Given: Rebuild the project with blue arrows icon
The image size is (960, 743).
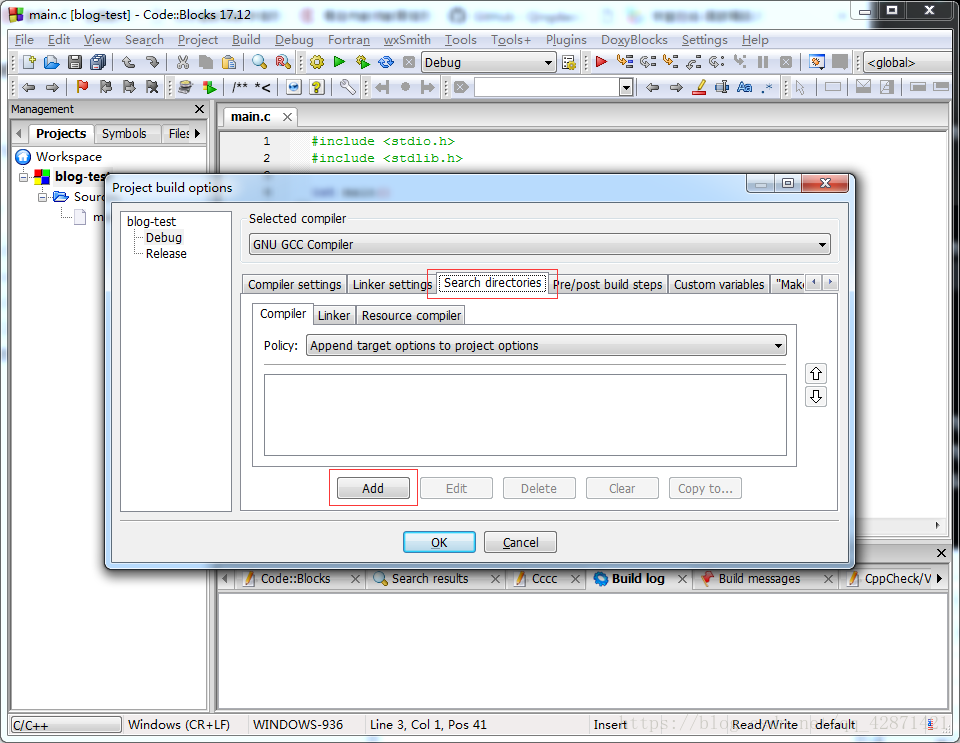Looking at the screenshot, I should (x=386, y=62).
